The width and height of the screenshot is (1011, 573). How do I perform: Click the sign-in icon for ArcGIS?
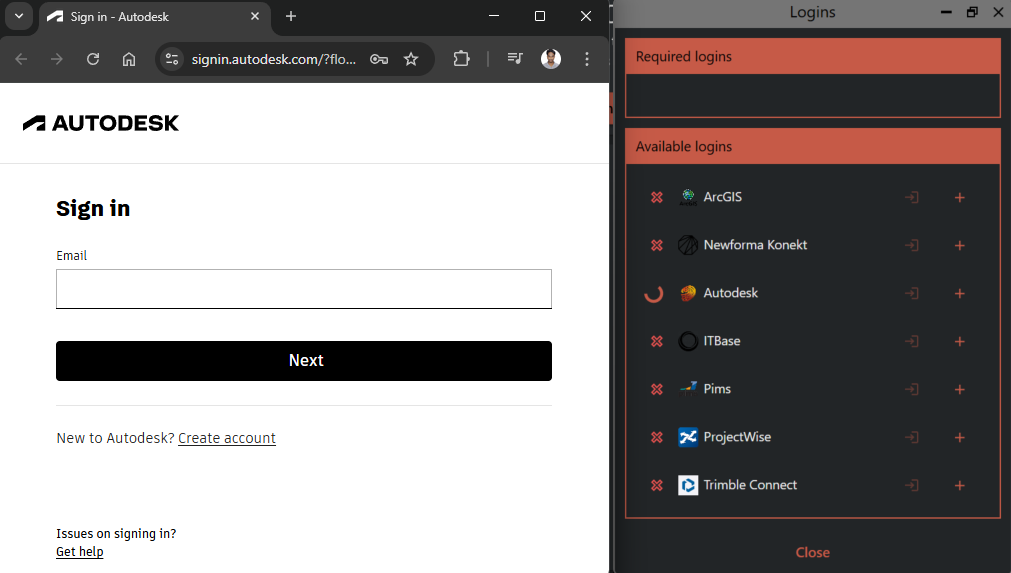pos(911,197)
